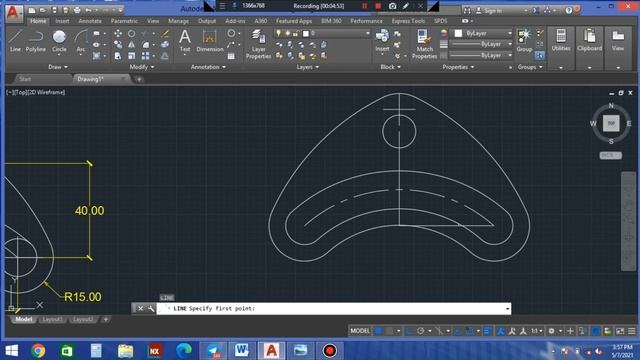Click the command line input field
The image size is (640, 360).
coord(333,309)
